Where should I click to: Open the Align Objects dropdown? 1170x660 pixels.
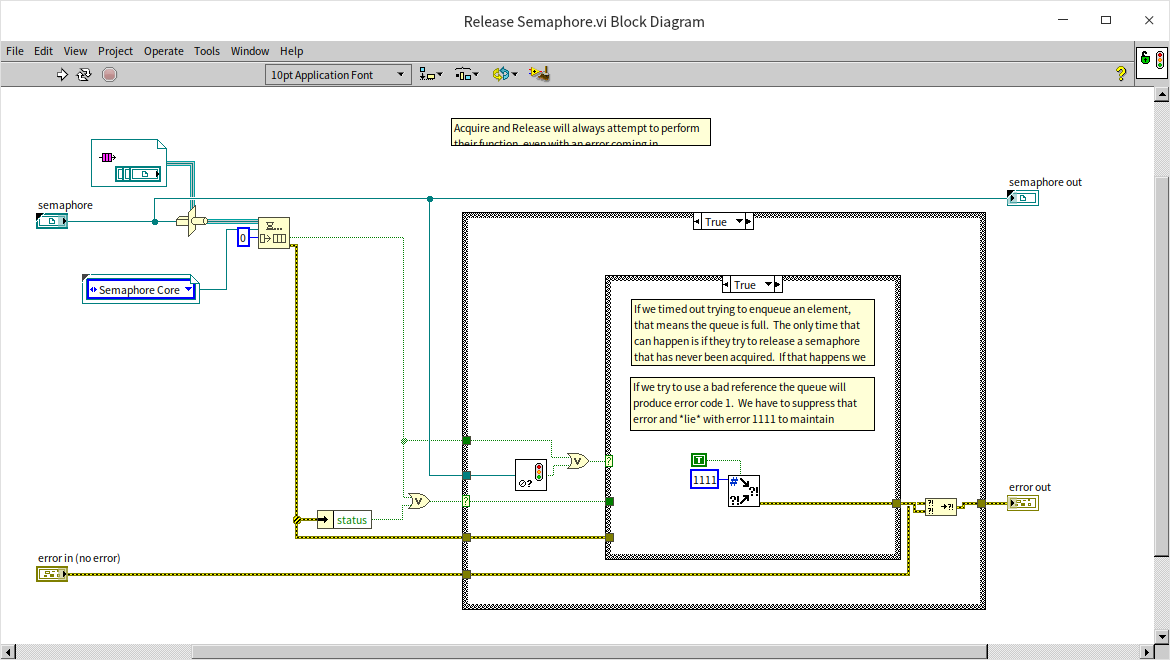pos(431,75)
